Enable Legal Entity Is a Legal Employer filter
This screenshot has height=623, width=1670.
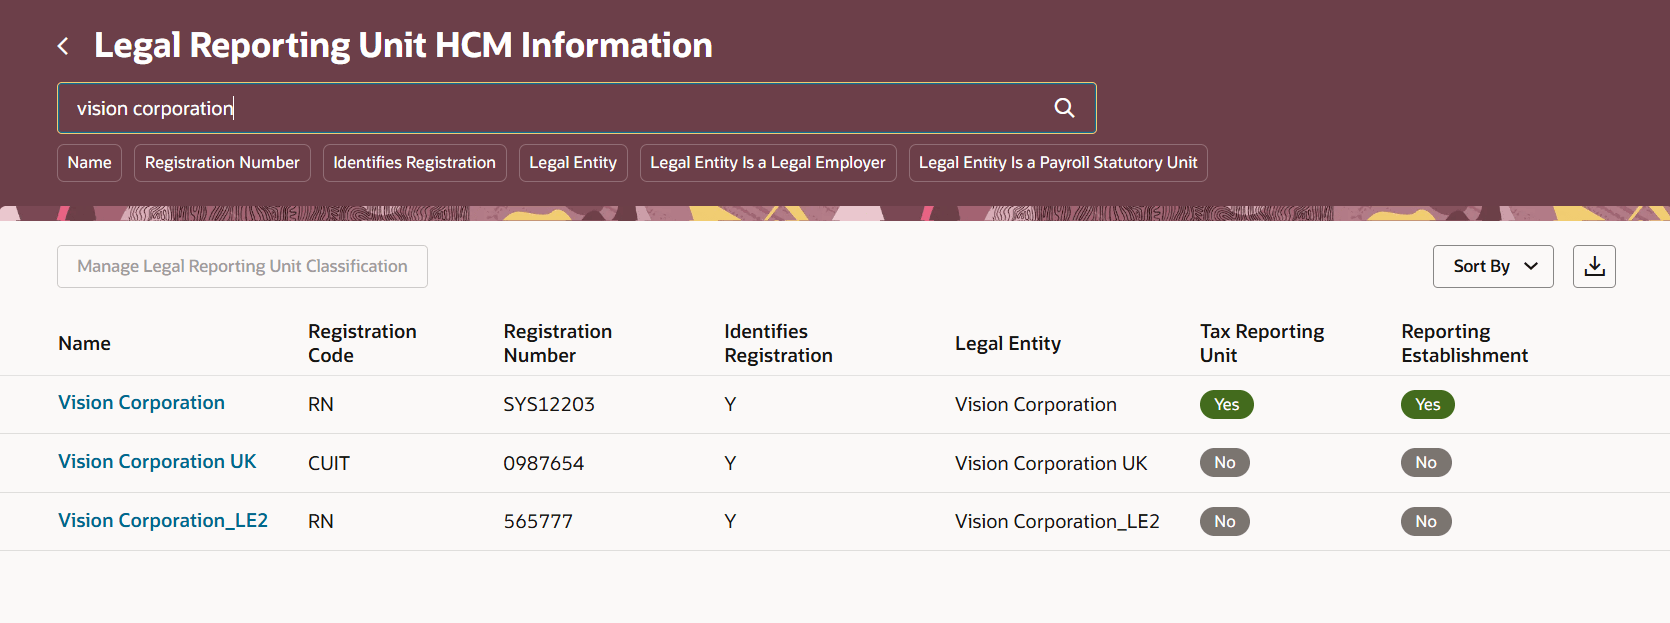(768, 163)
